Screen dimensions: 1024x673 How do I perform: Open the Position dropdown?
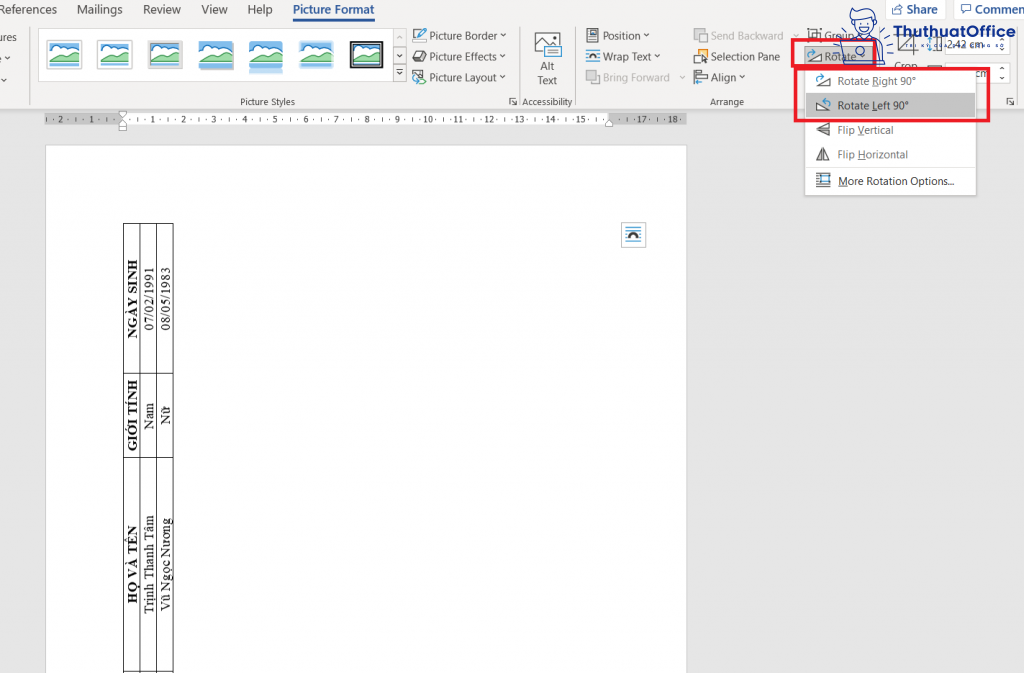pos(618,35)
